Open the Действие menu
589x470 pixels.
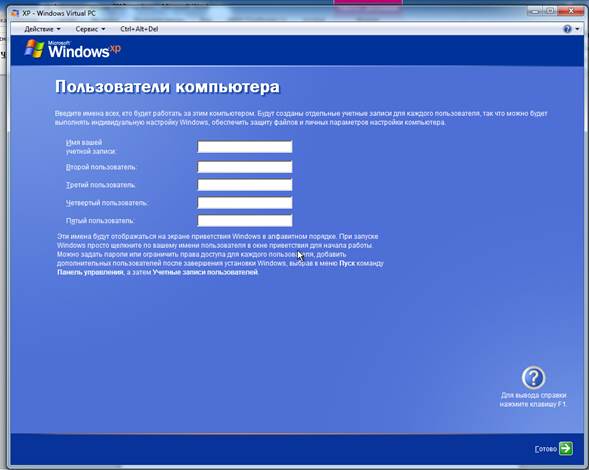[42, 29]
